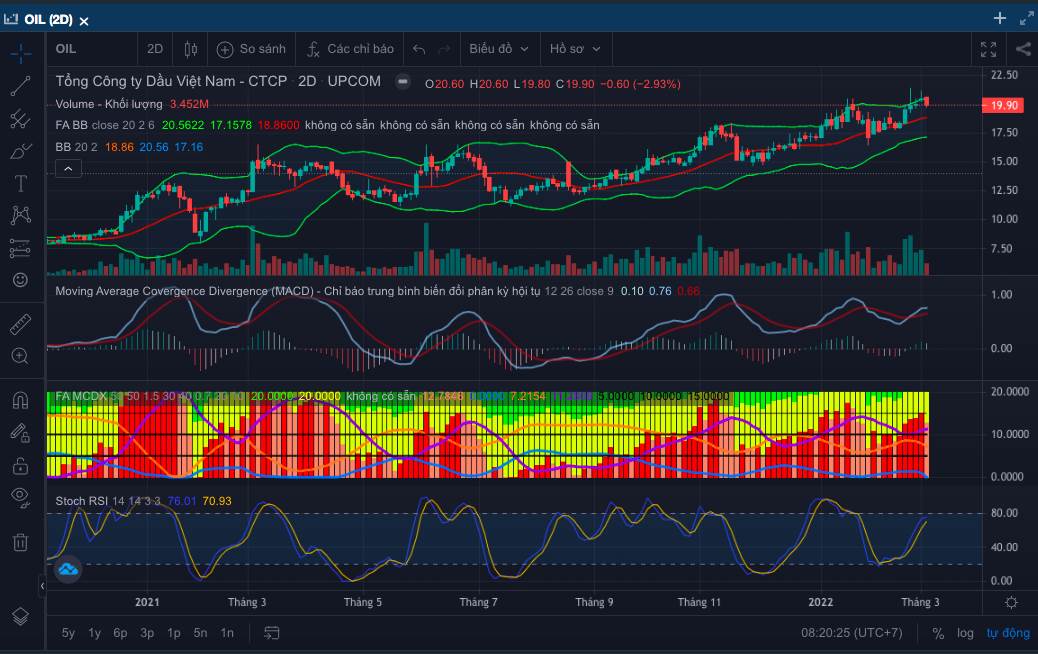Open Các chỉ báo indicators menu

tap(350, 49)
